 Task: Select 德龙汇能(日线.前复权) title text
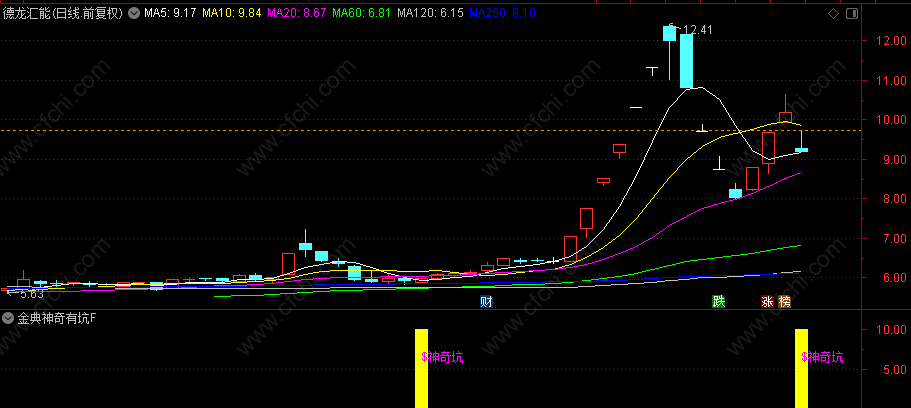(x=63, y=13)
